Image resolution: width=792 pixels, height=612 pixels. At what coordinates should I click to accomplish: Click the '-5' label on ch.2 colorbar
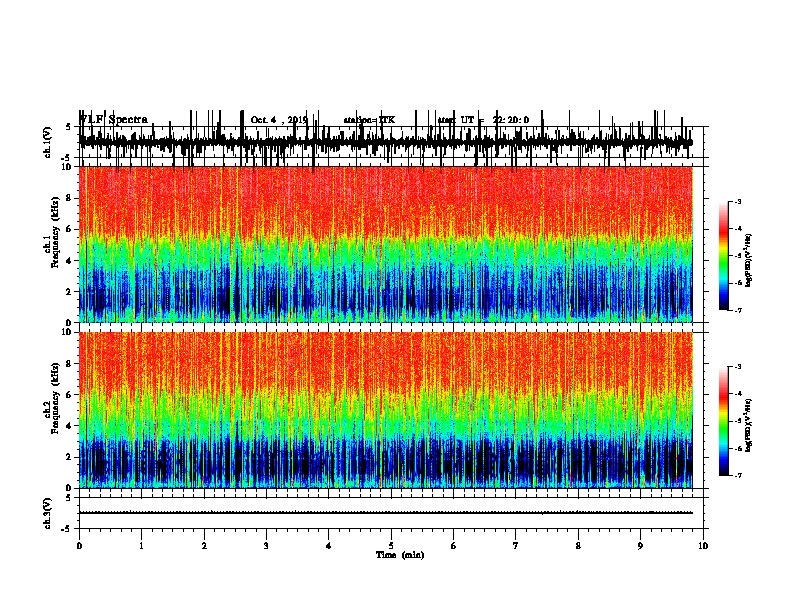(x=737, y=421)
